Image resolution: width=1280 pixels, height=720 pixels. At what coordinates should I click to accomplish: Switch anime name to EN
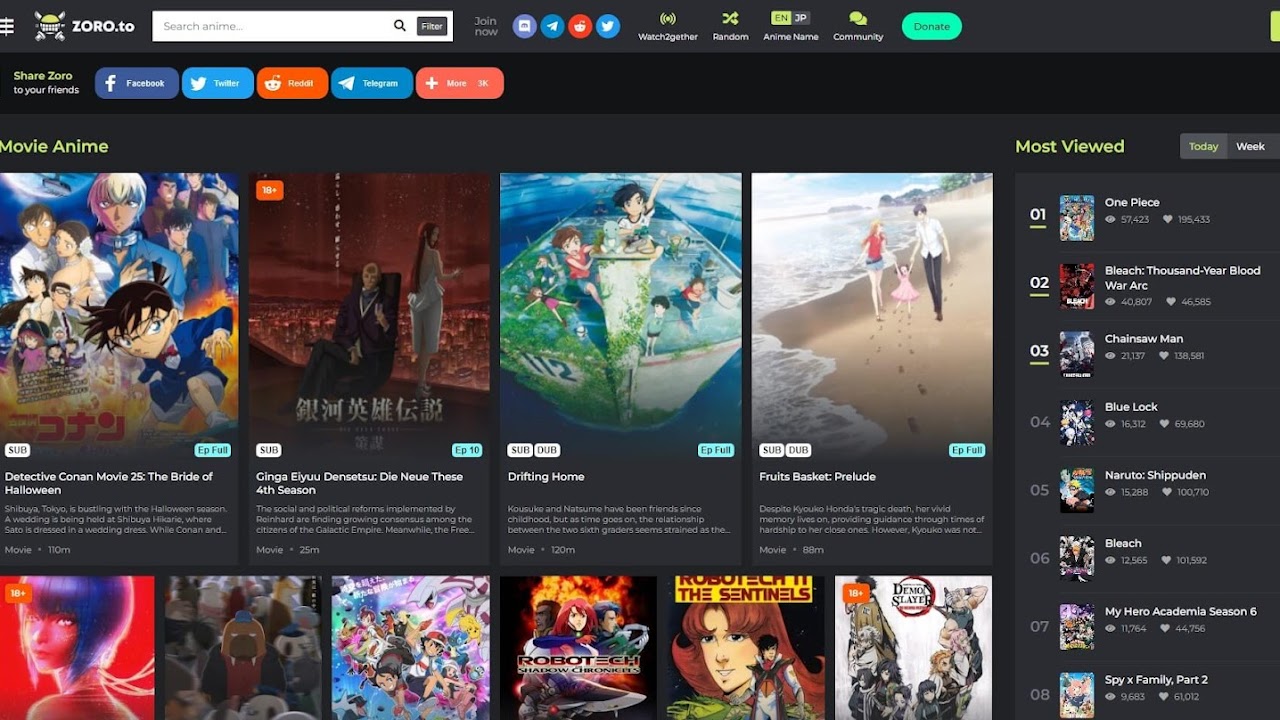point(781,18)
